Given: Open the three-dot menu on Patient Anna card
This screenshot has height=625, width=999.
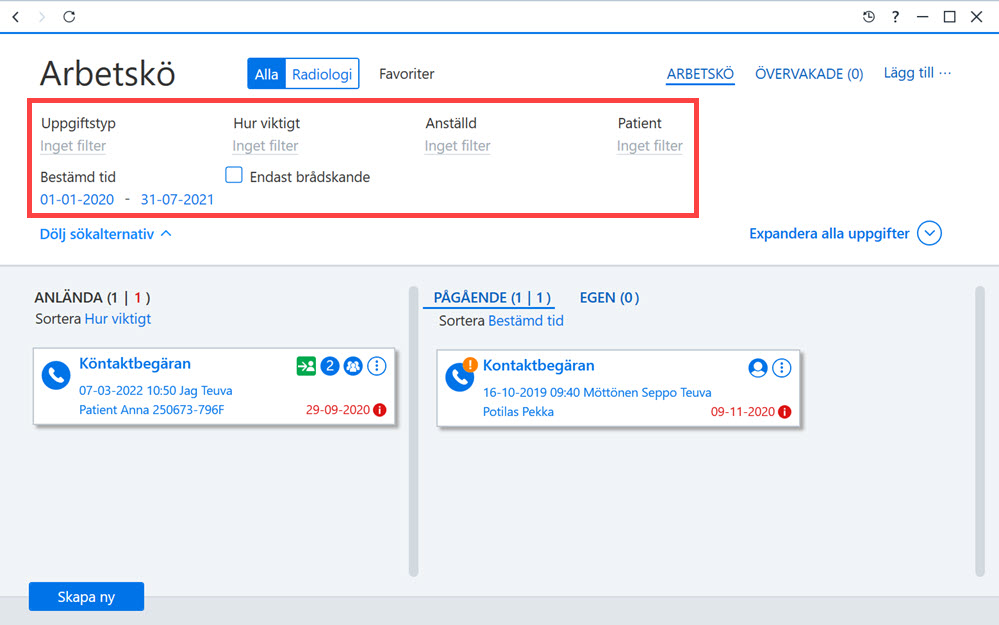Looking at the screenshot, I should (x=377, y=366).
